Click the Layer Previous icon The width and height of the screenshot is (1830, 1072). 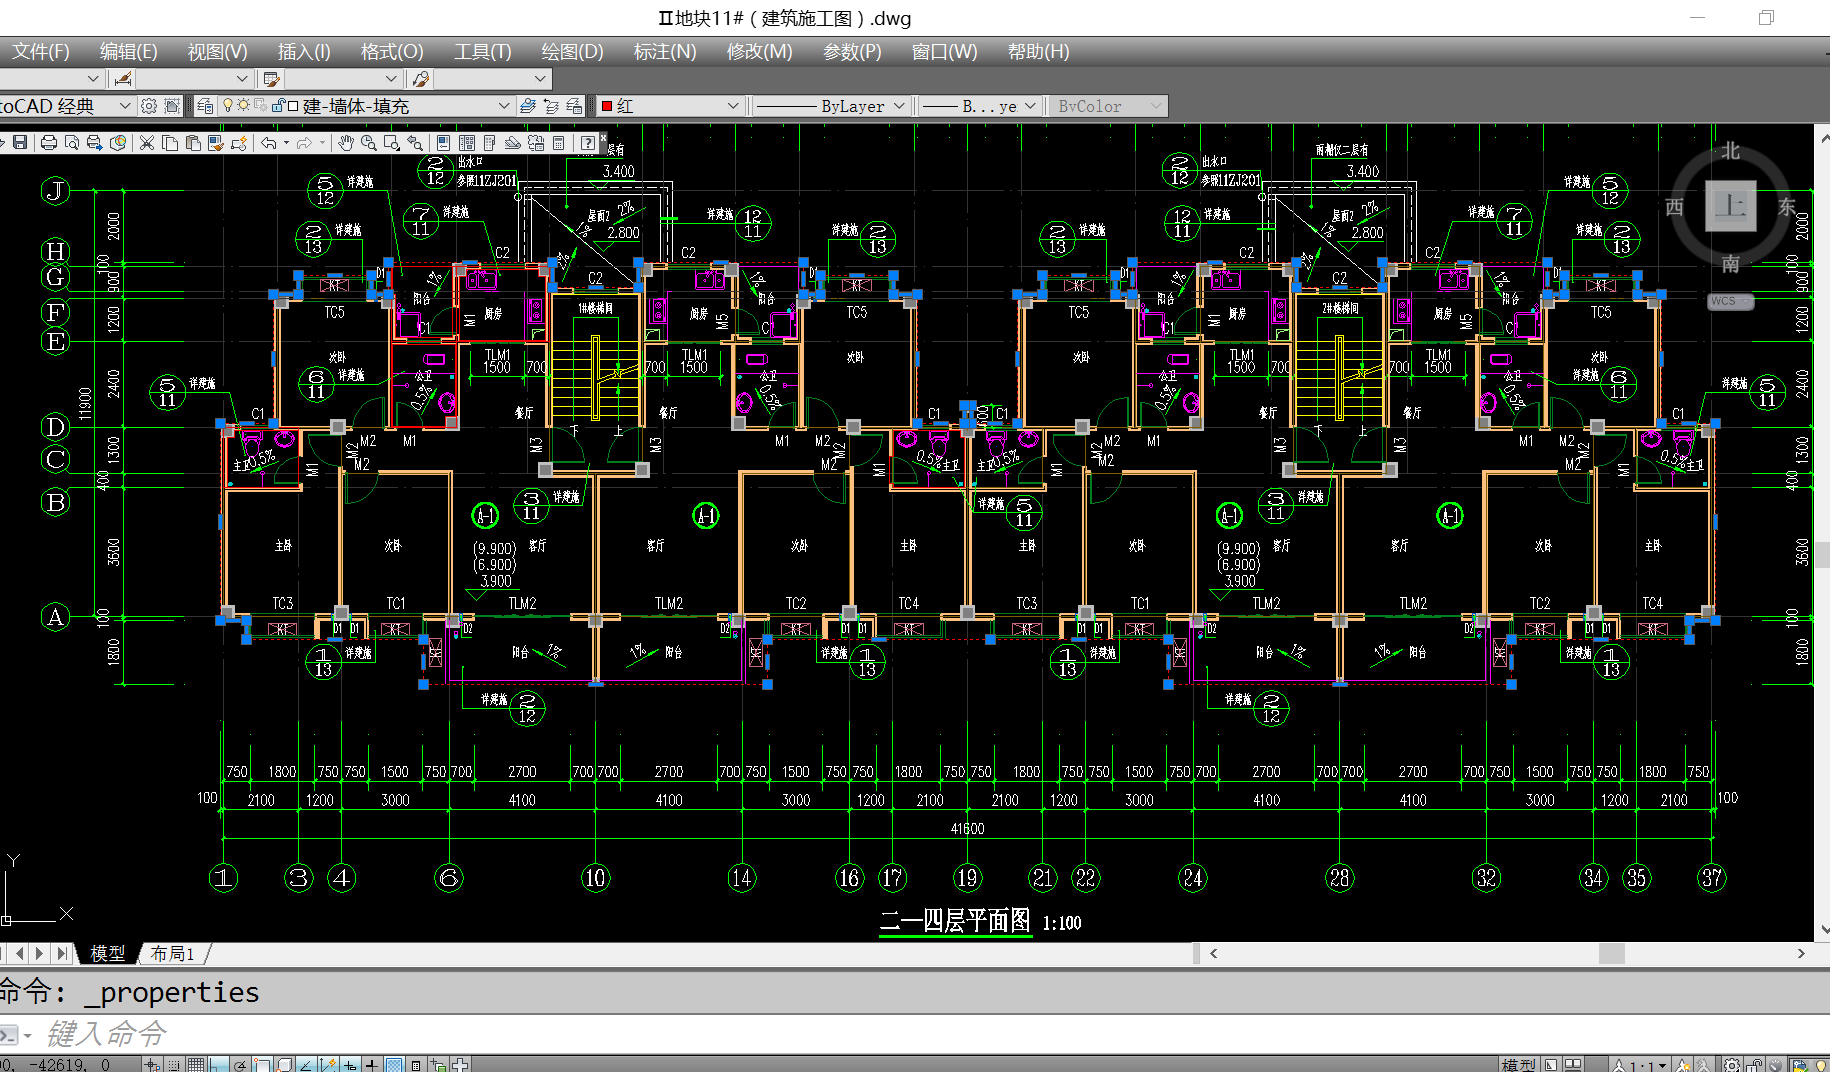pos(551,106)
